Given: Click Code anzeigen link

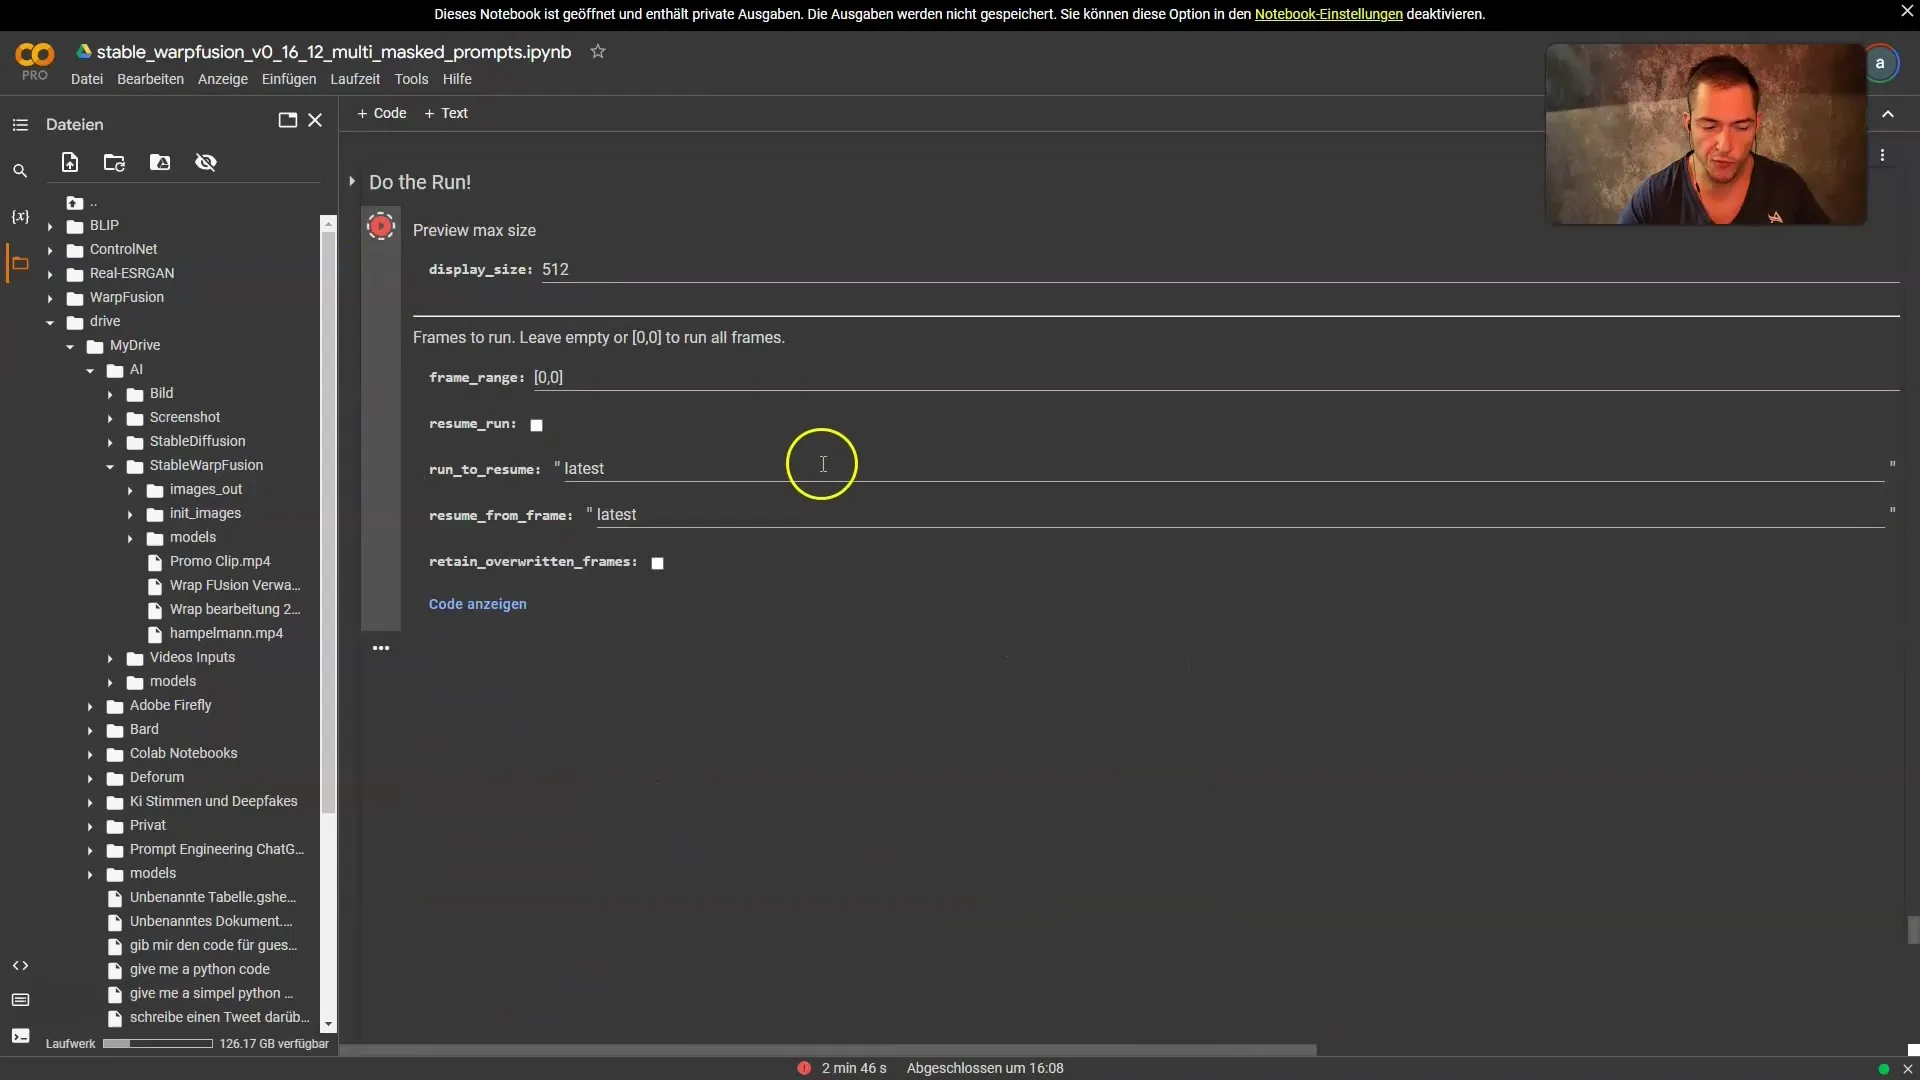Looking at the screenshot, I should (x=477, y=604).
